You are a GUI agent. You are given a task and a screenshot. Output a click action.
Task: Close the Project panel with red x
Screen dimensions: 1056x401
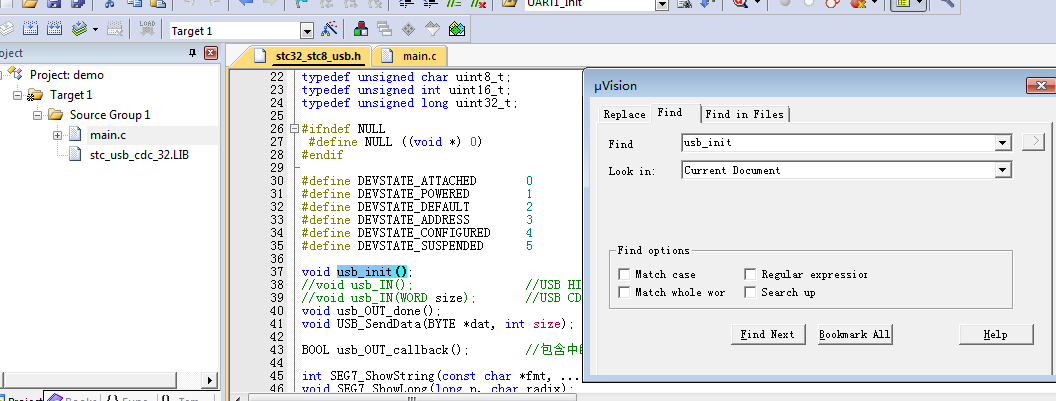click(x=211, y=53)
